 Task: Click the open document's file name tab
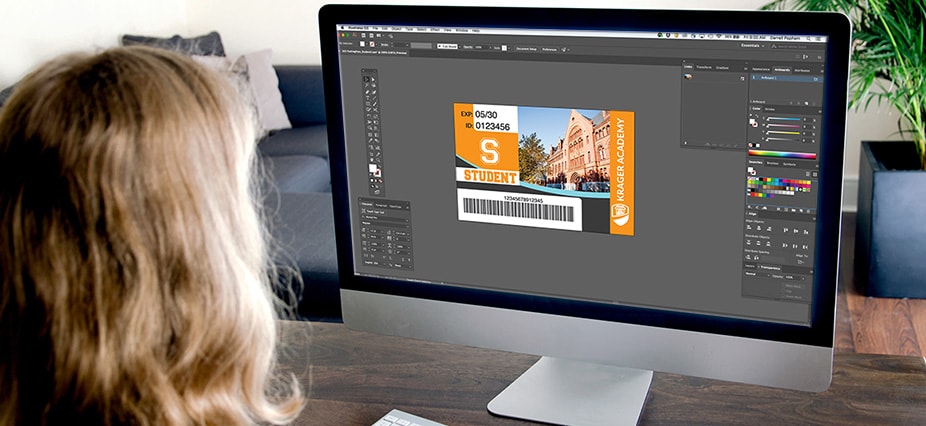coord(374,53)
